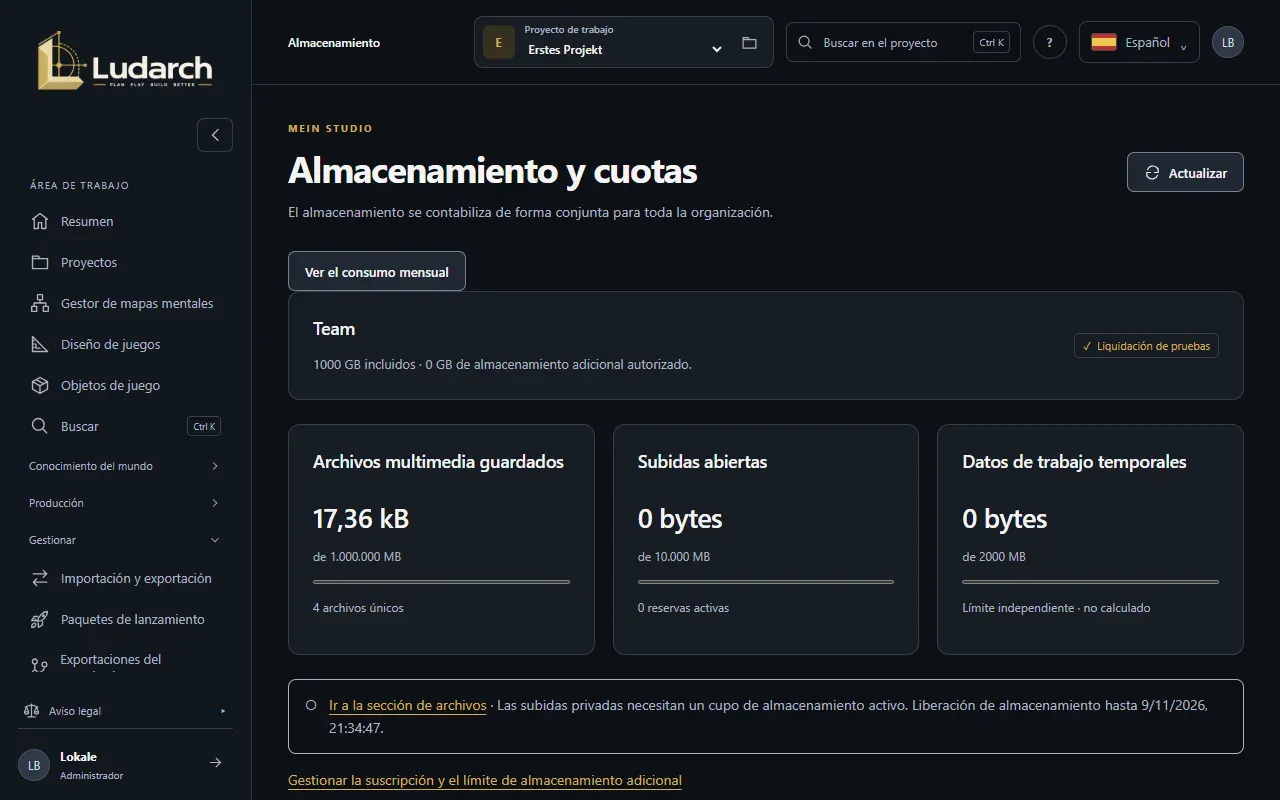Open the project folder icon in header
This screenshot has width=1280, height=800.
click(x=749, y=43)
